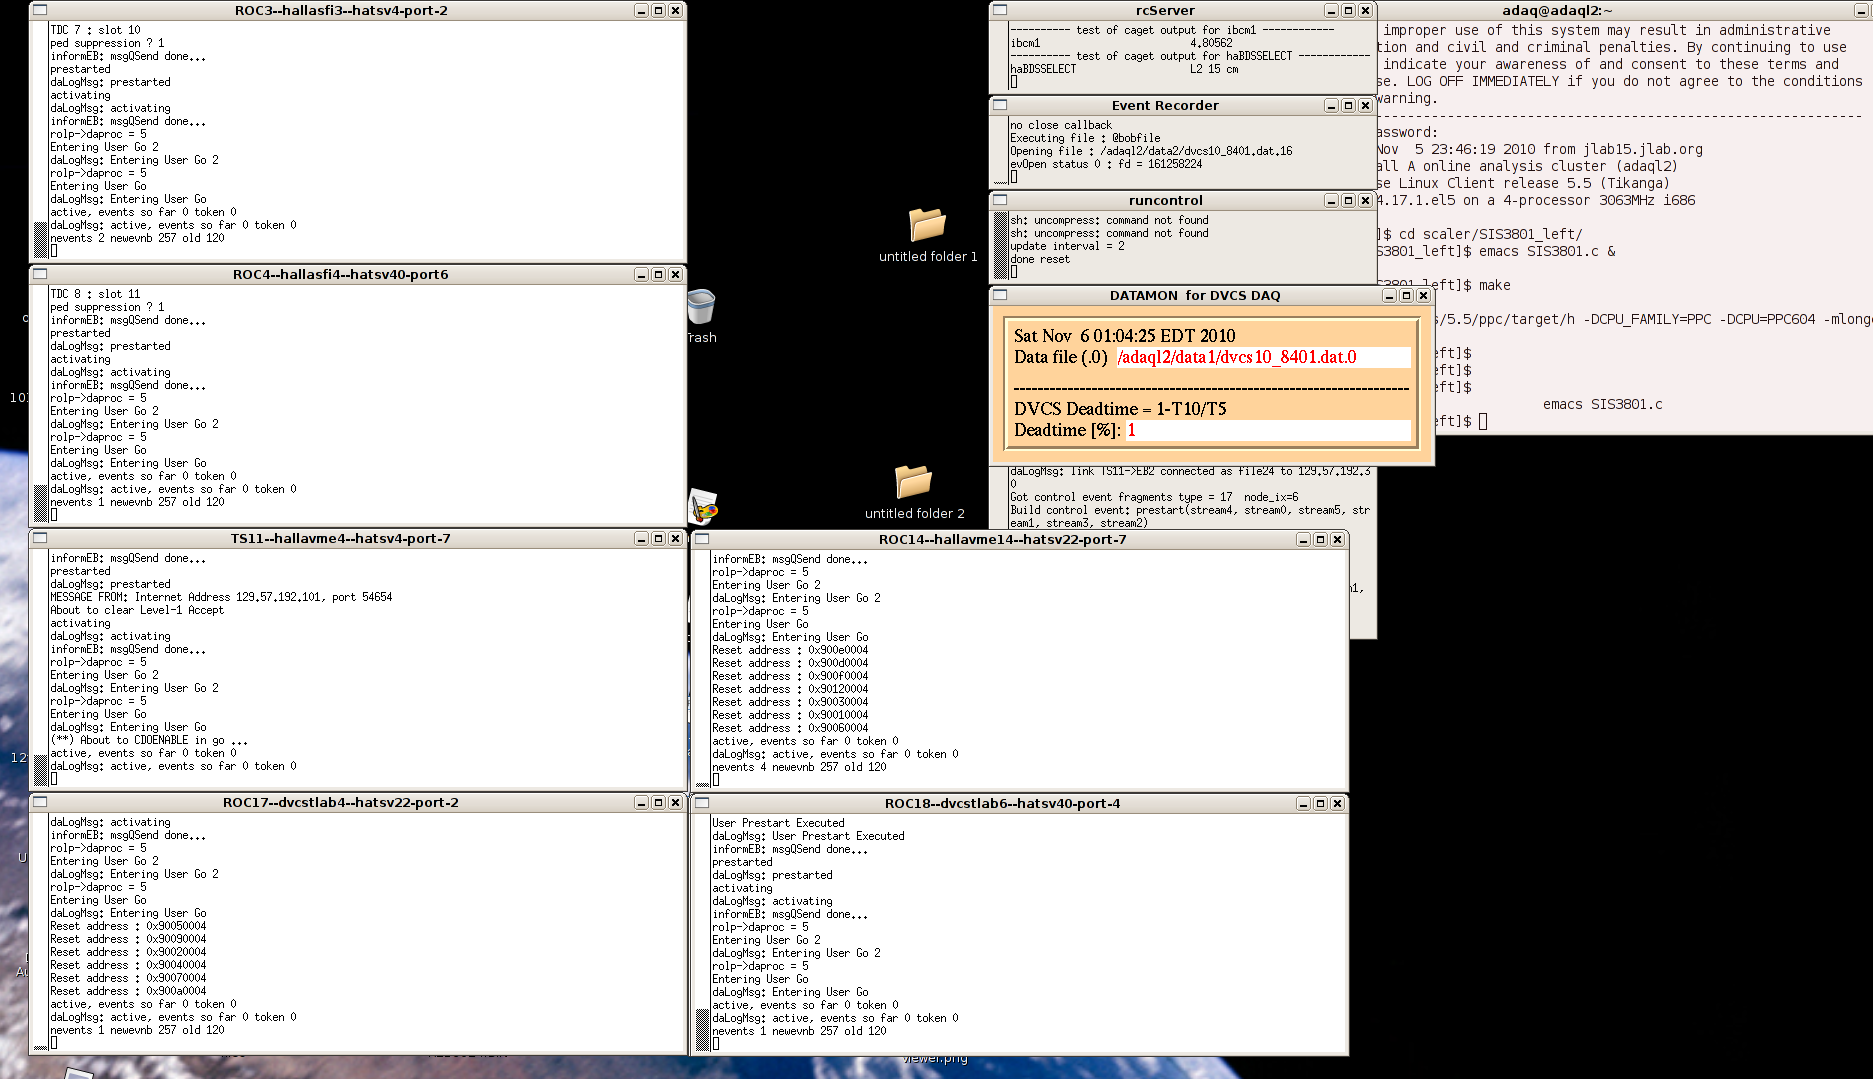This screenshot has width=1873, height=1079.
Task: Close the ROC3 terminal window
Action: [675, 10]
